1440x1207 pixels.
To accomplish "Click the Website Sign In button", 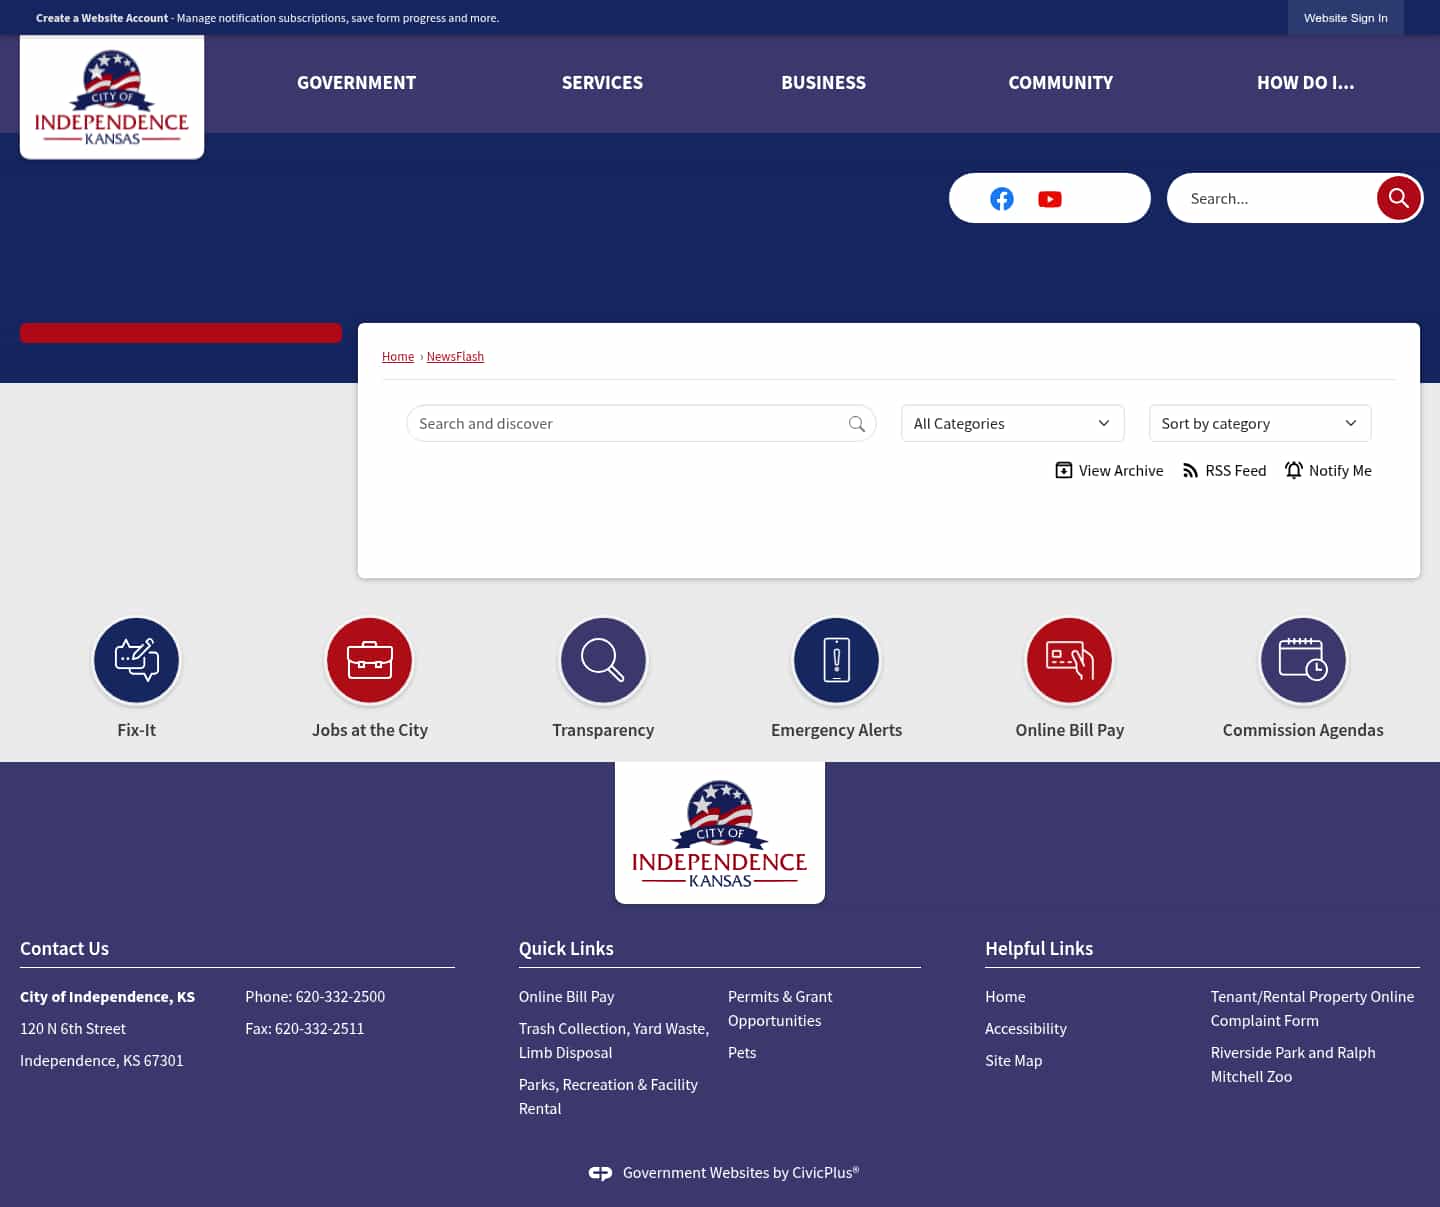I will (x=1345, y=18).
